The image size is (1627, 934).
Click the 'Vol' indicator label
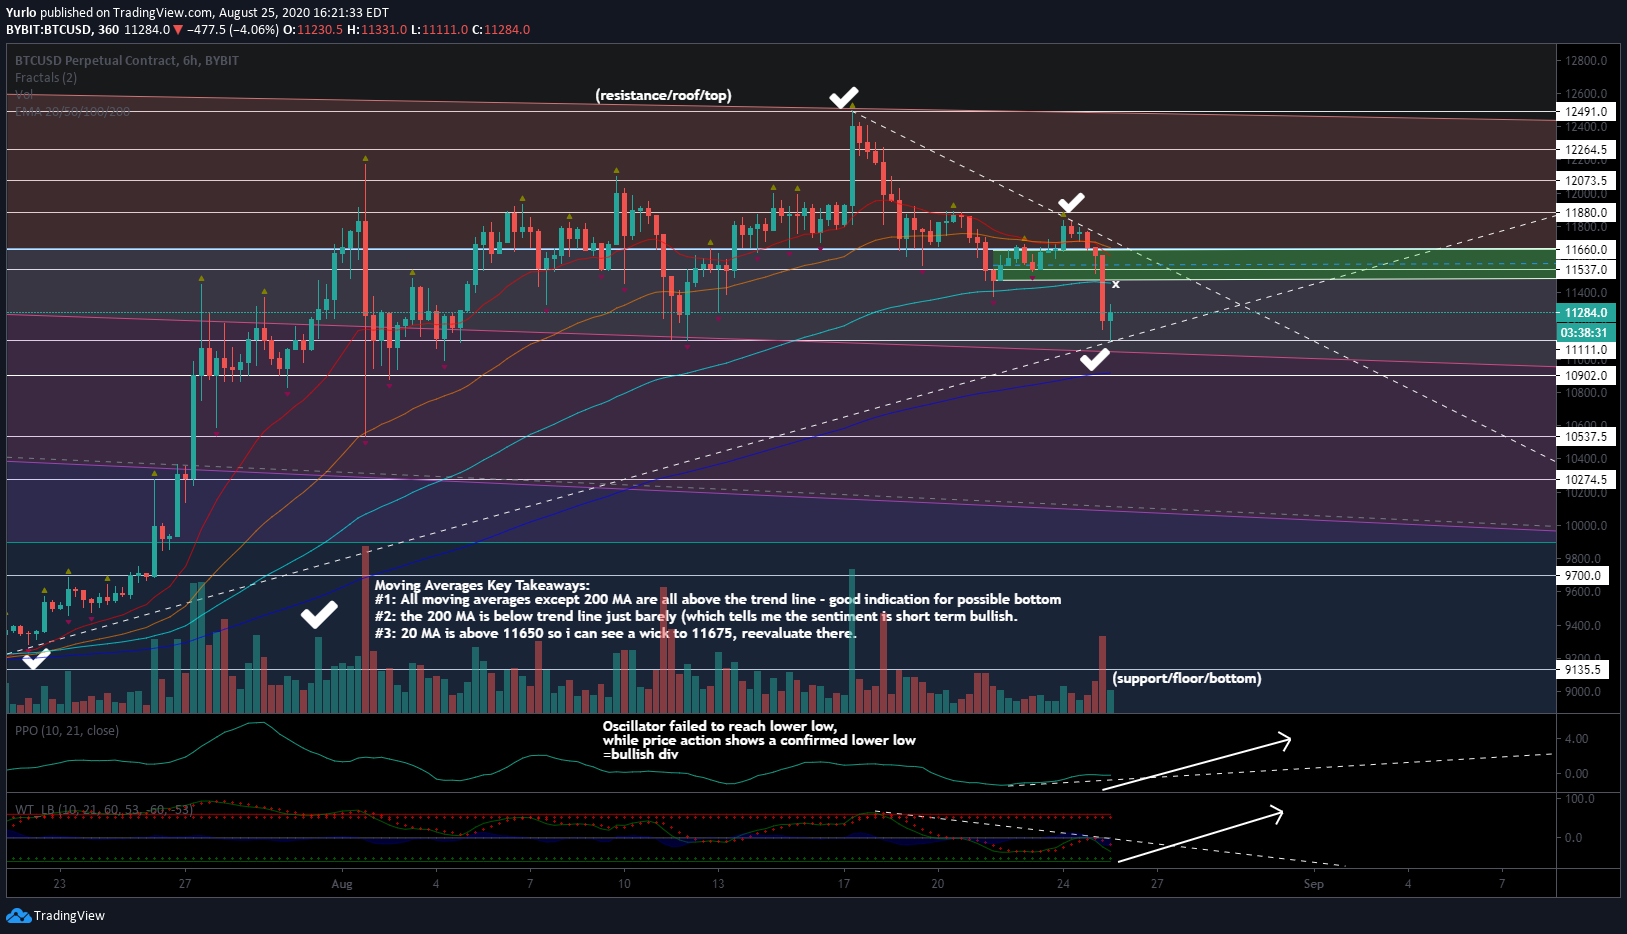(24, 95)
